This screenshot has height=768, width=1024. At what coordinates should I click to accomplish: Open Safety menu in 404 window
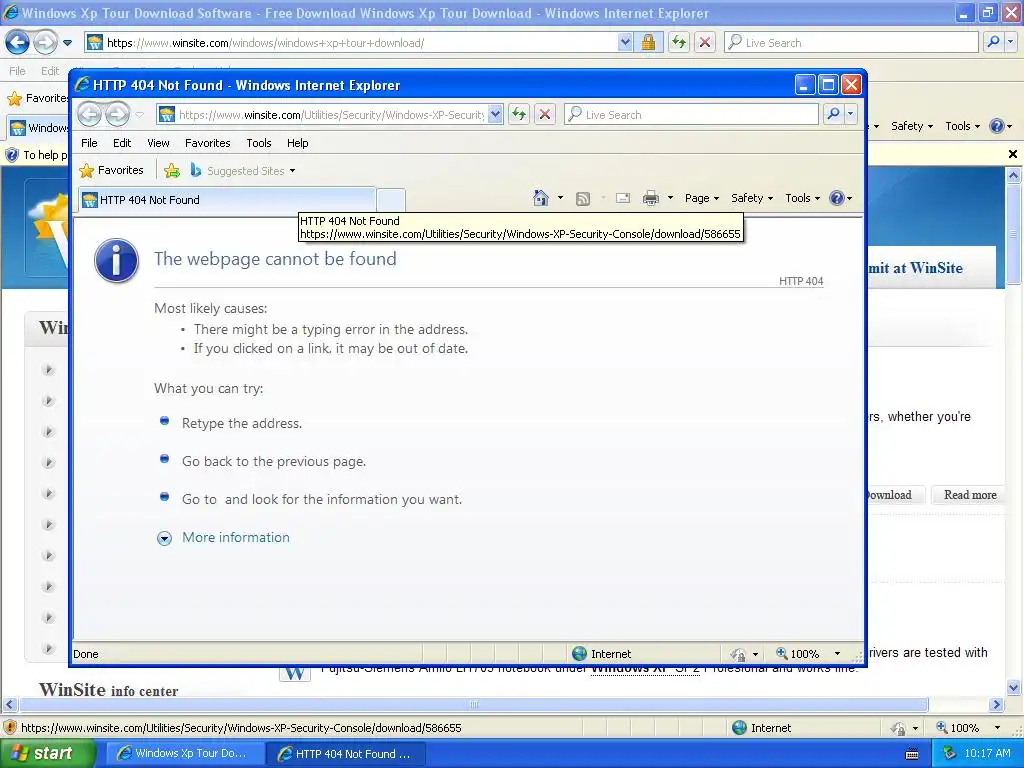point(752,198)
